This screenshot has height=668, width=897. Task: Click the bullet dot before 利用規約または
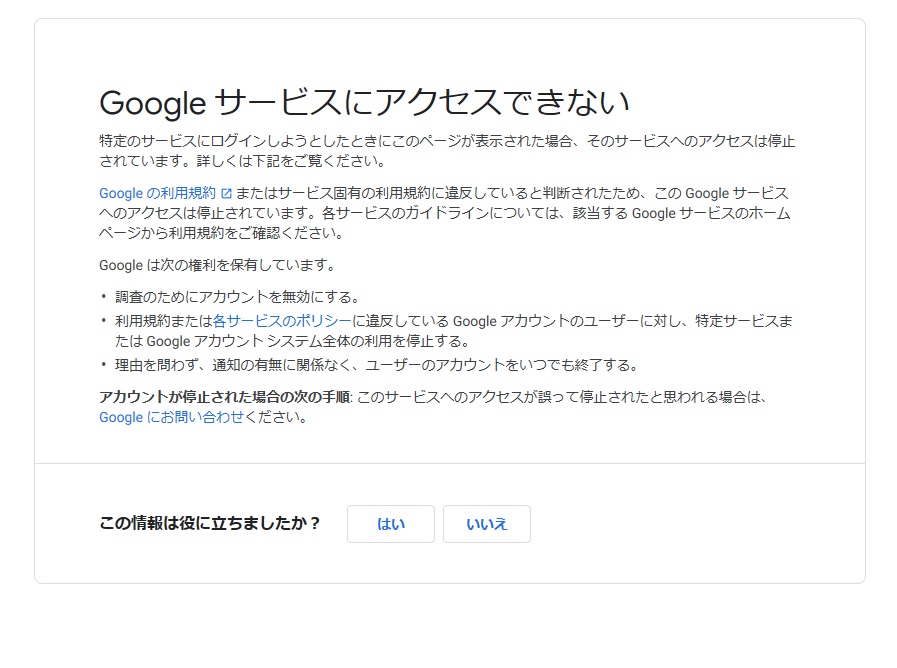click(x=104, y=321)
